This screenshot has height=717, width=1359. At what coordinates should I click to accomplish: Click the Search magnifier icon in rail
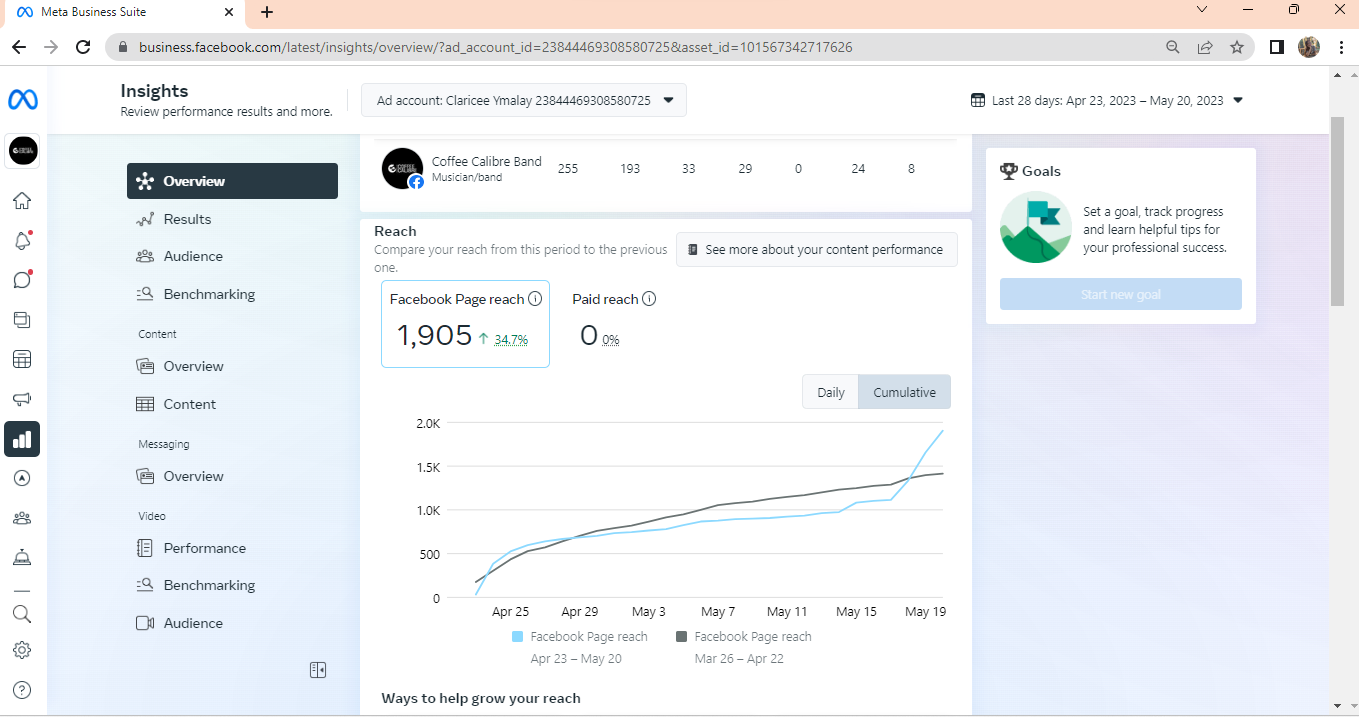pyautogui.click(x=22, y=614)
